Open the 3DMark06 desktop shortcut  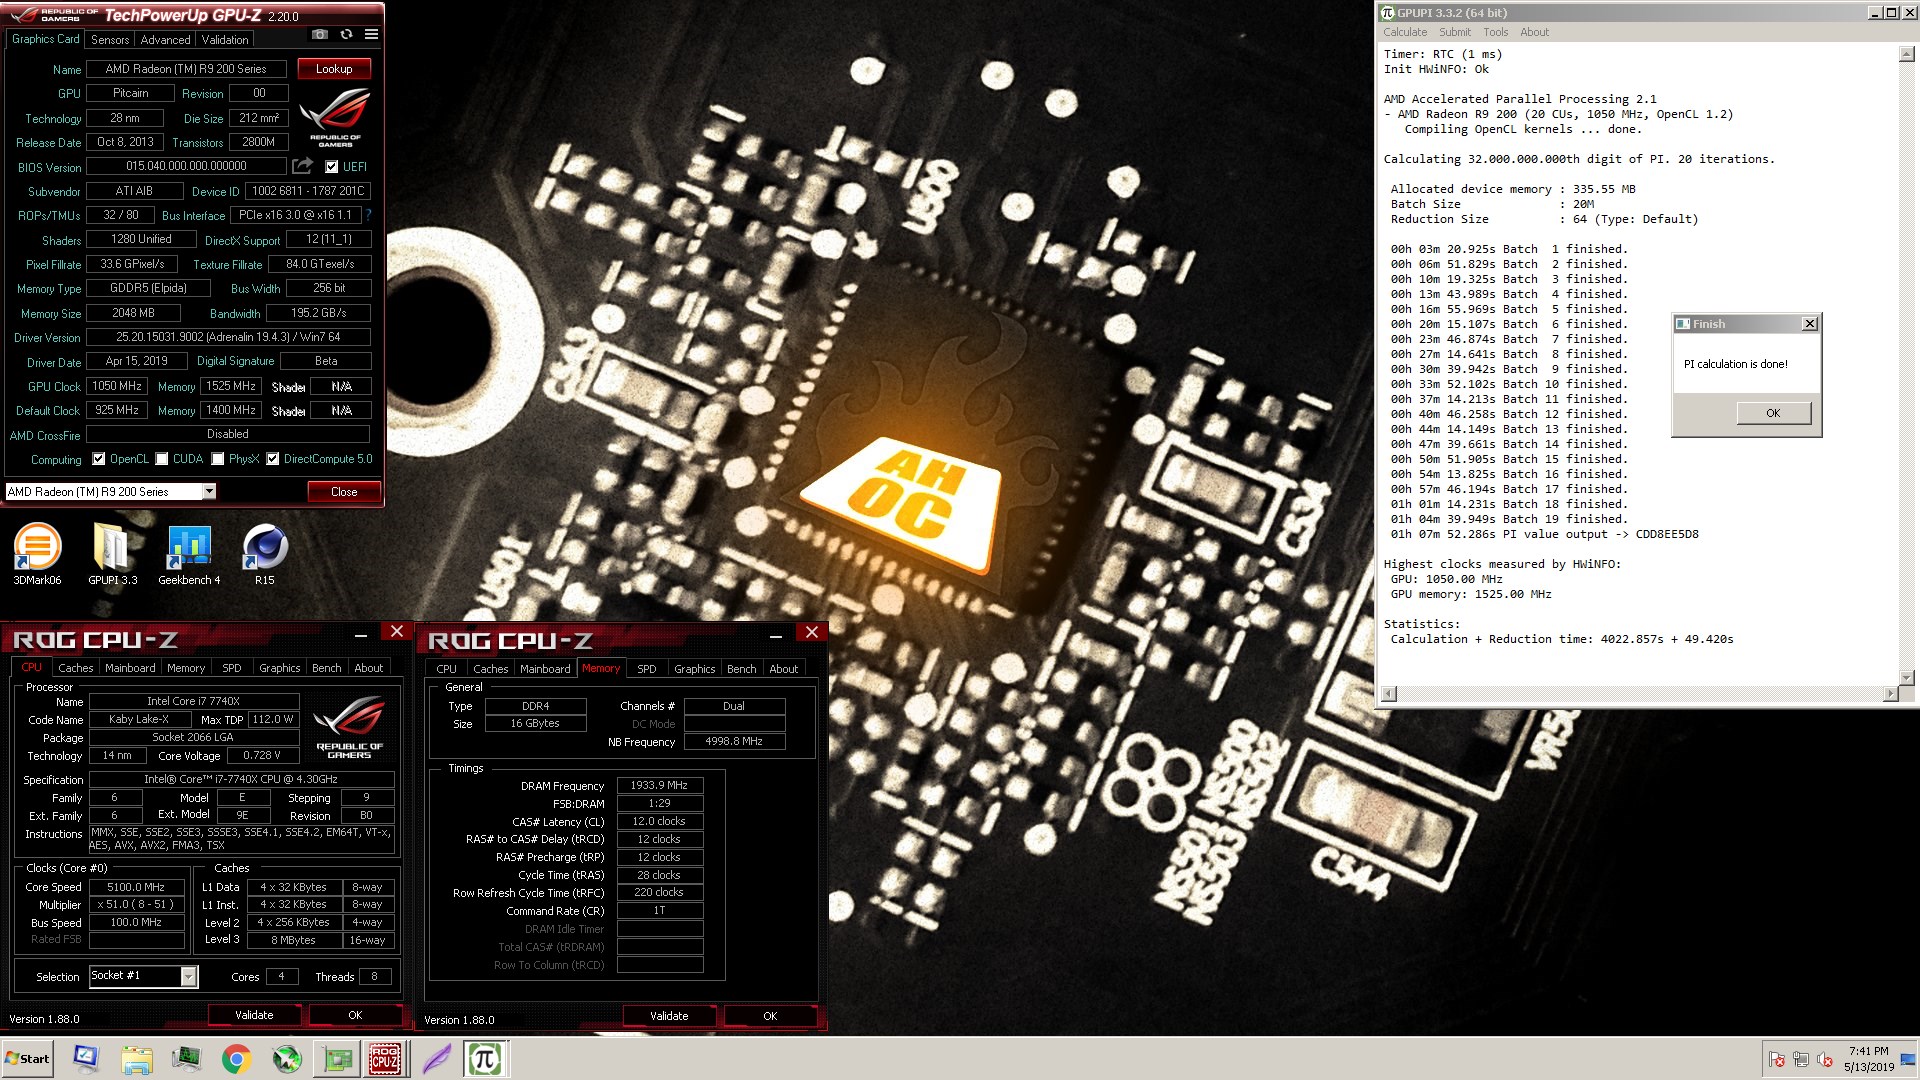[x=37, y=554]
